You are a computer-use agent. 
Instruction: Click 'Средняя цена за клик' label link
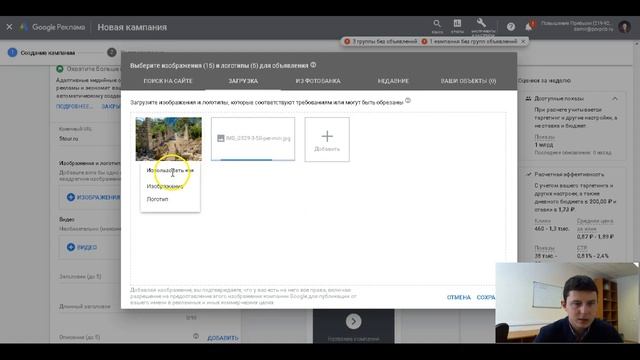(595, 225)
